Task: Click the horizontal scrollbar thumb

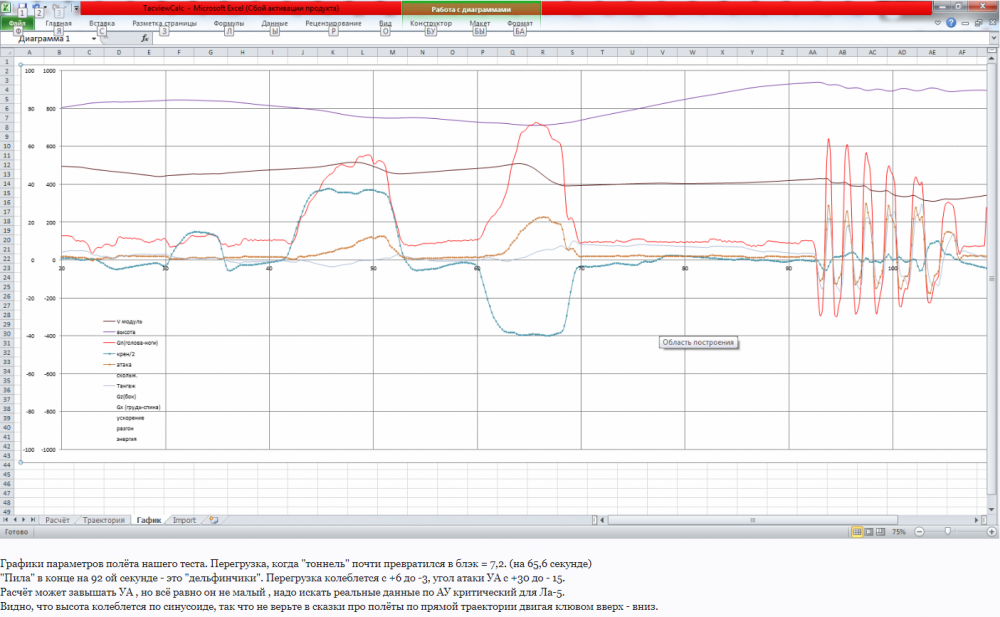Action: pyautogui.click(x=753, y=520)
